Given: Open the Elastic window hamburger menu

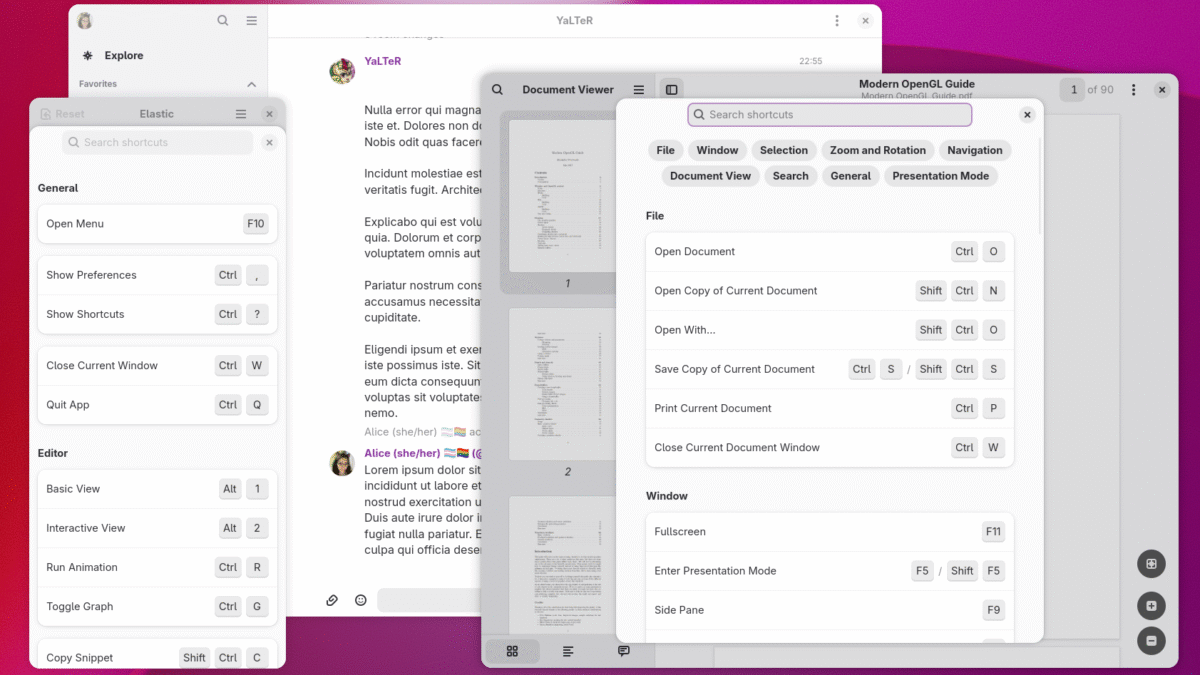Looking at the screenshot, I should (x=241, y=114).
